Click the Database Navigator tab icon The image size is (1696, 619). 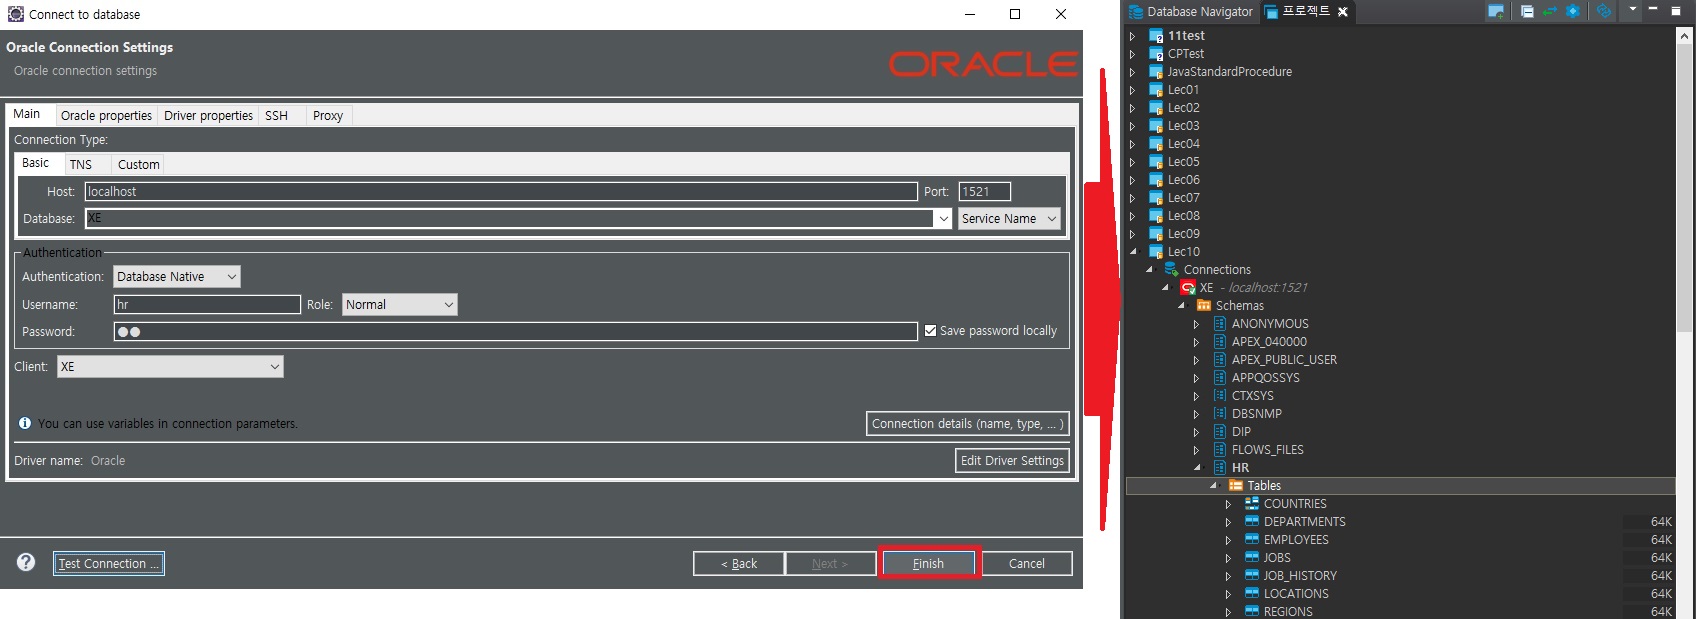pos(1136,12)
